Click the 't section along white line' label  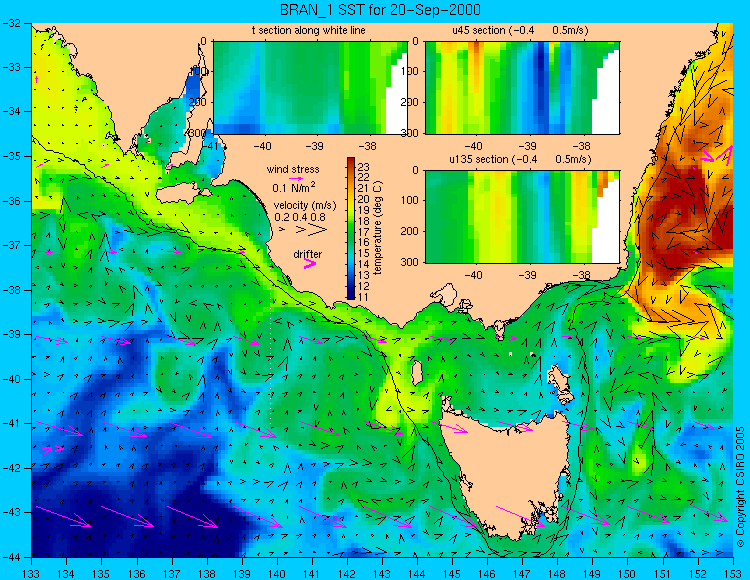pyautogui.click(x=309, y=30)
